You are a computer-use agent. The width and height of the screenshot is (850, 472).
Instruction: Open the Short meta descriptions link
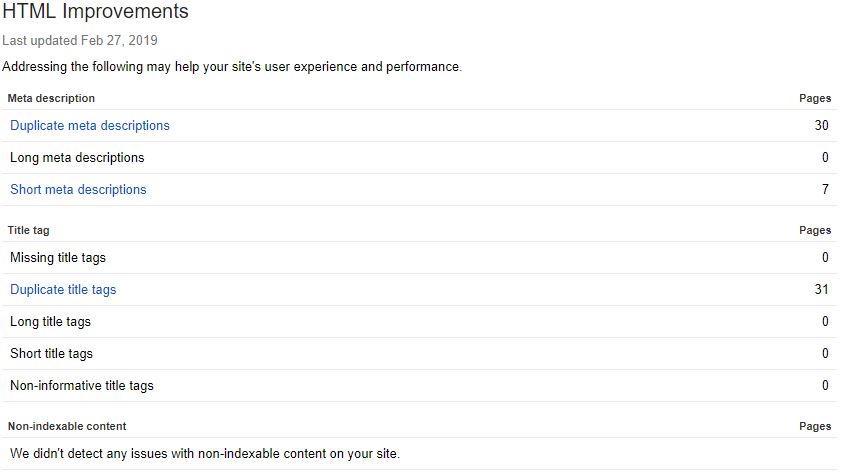[x=78, y=190]
